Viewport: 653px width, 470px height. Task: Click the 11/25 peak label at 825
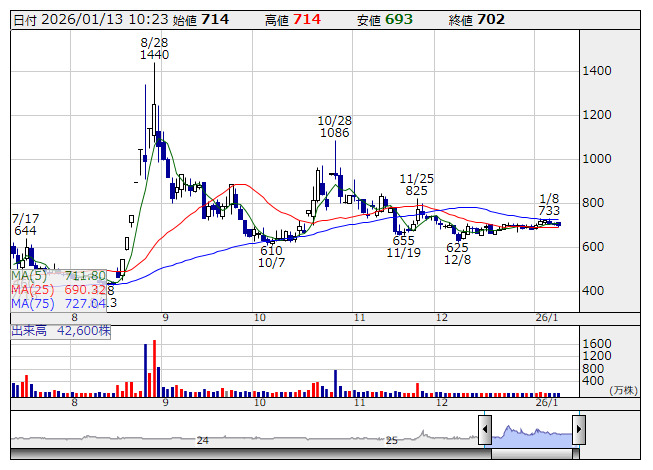417,183
